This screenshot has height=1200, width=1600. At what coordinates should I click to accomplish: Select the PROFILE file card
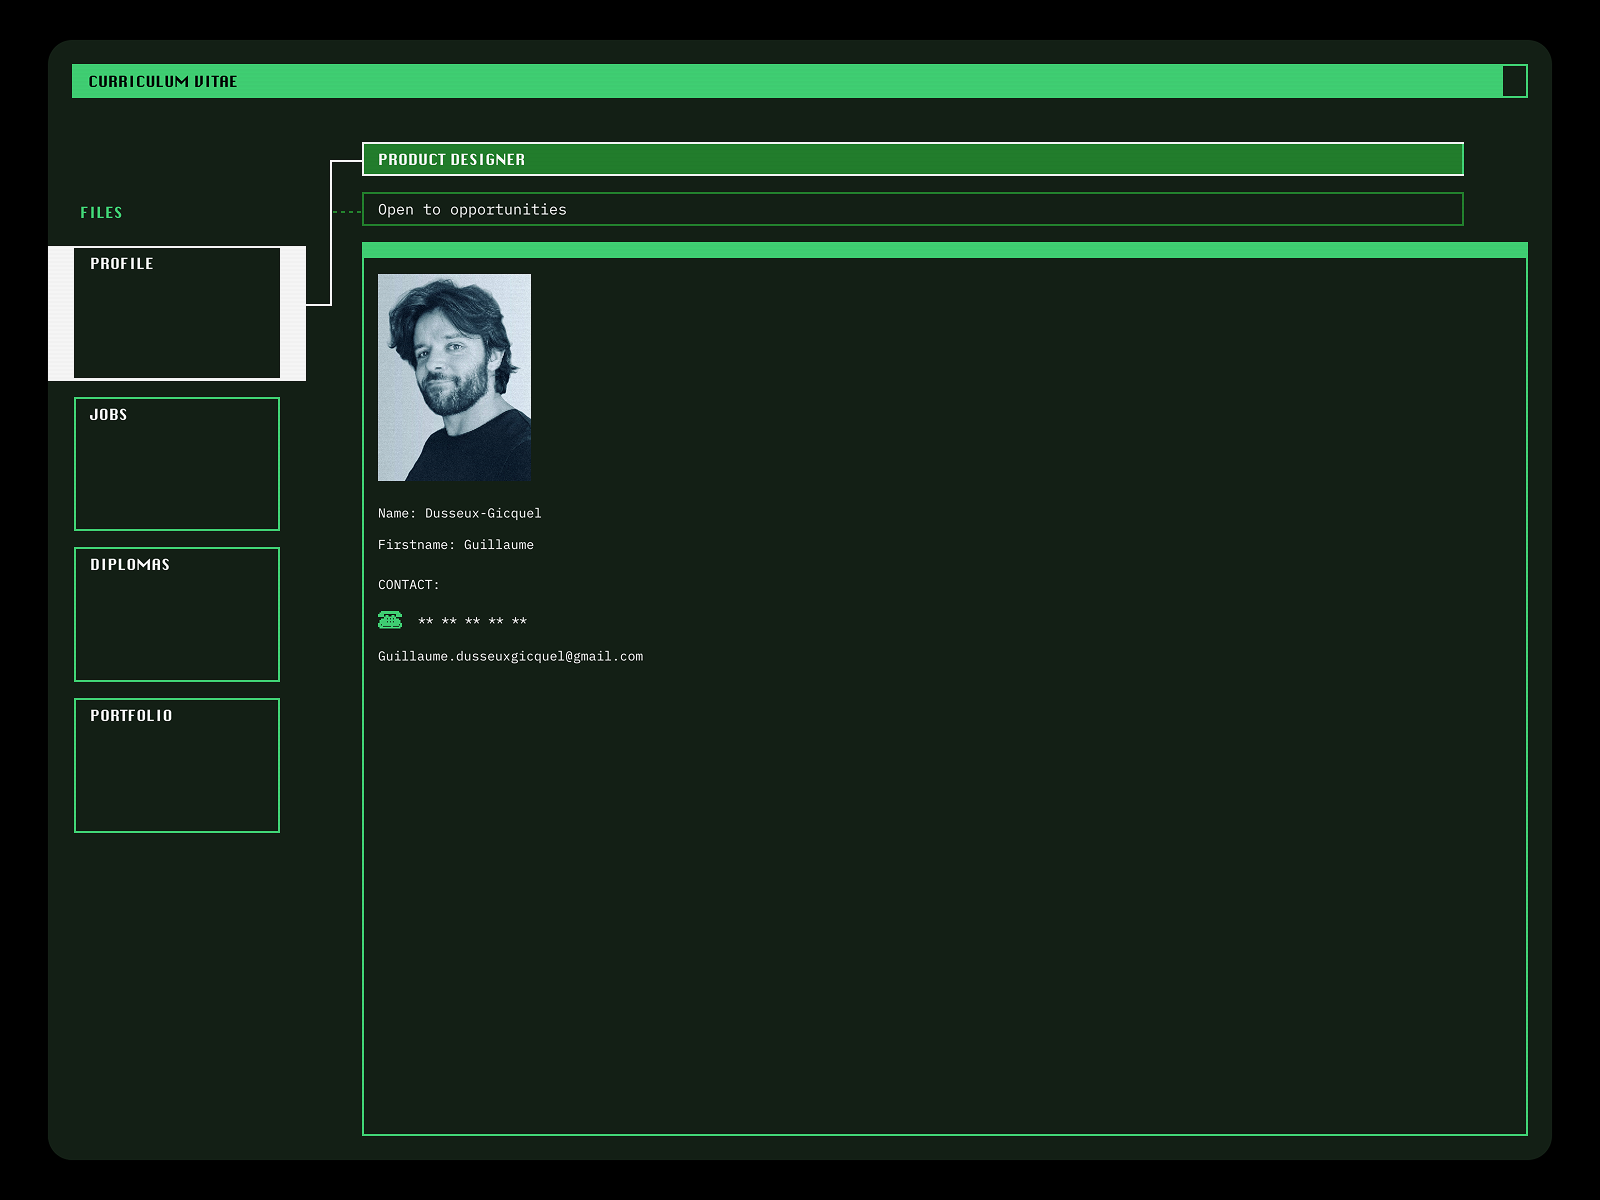click(x=176, y=314)
